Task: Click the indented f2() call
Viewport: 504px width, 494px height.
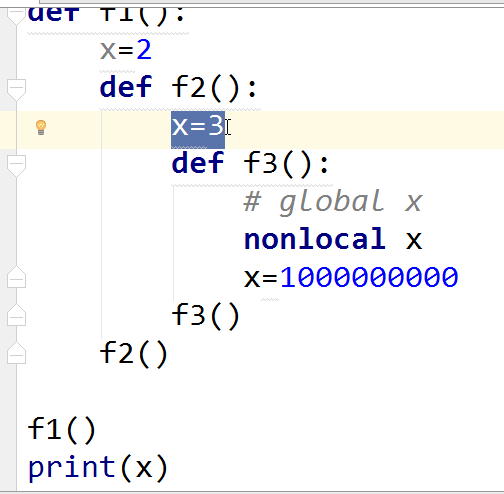Action: point(134,353)
